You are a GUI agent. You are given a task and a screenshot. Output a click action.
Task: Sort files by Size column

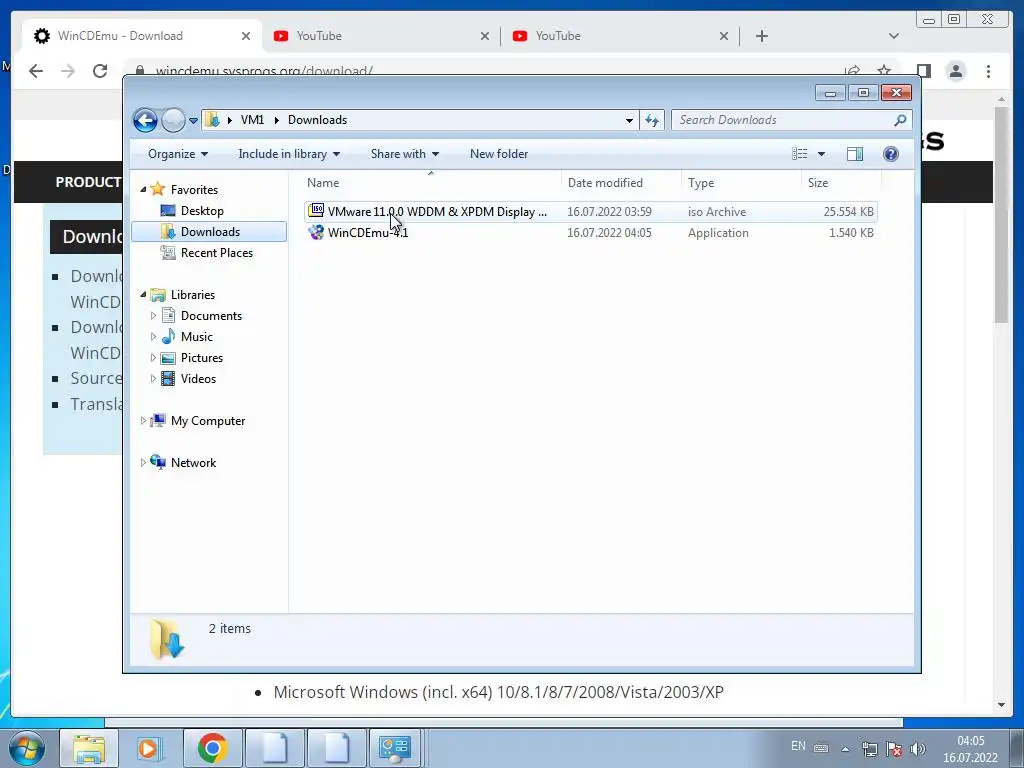(841, 183)
